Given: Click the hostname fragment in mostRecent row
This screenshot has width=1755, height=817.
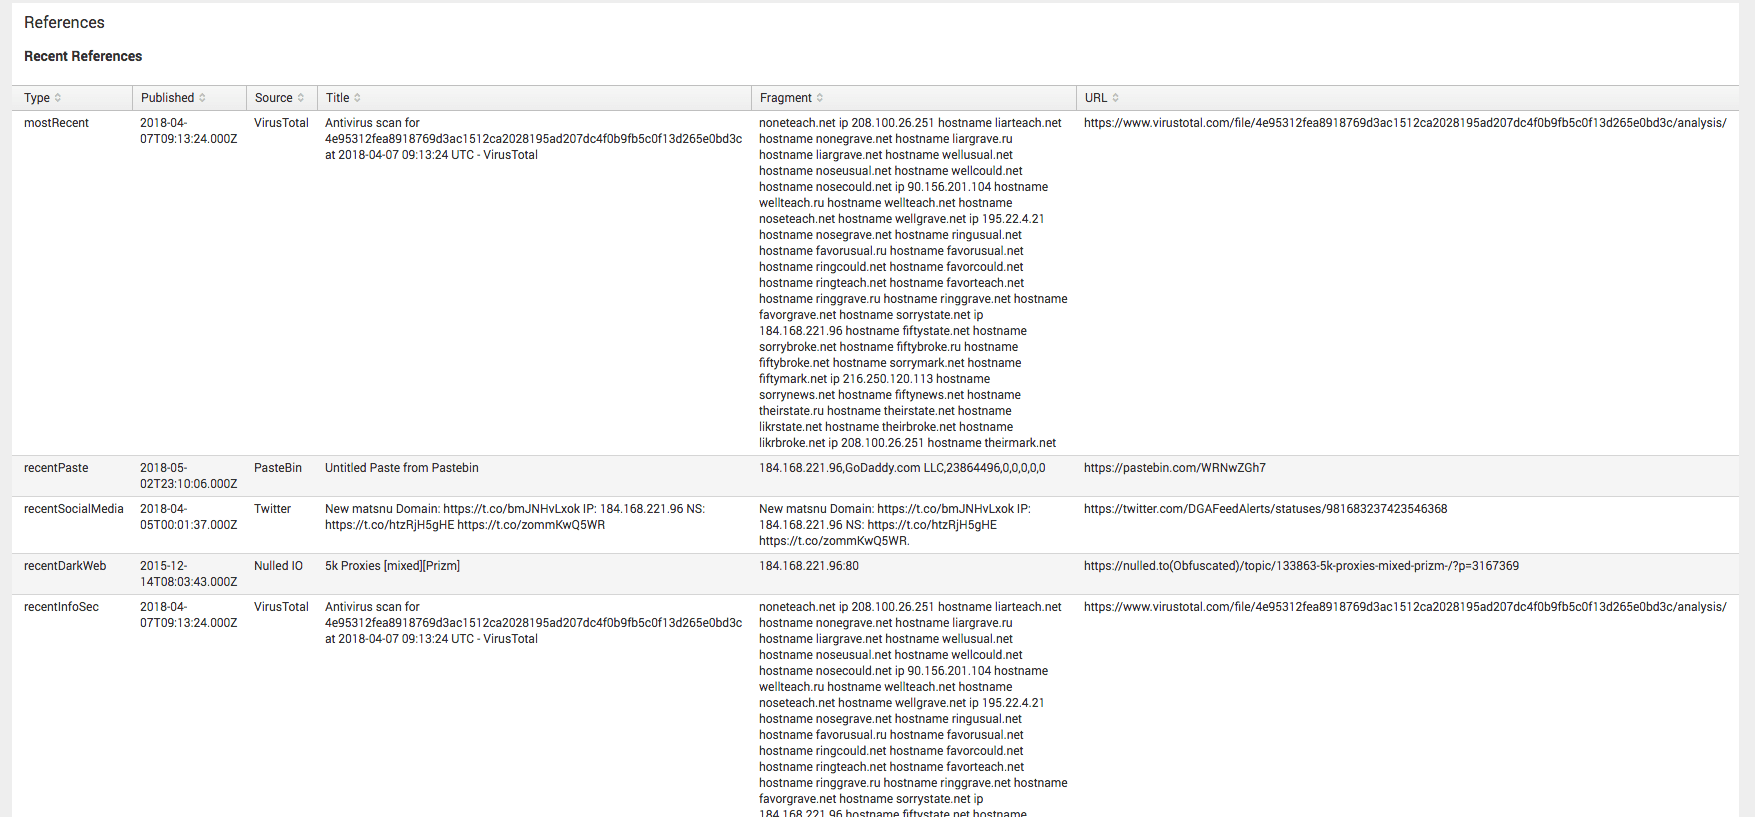Looking at the screenshot, I should coord(913,283).
